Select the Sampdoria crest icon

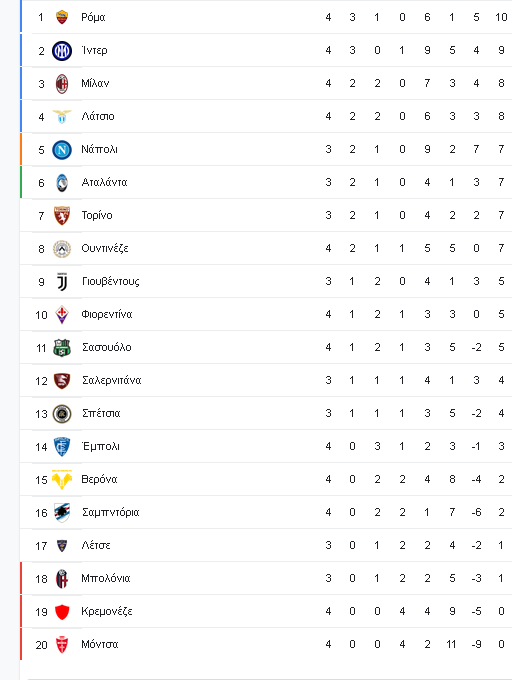tap(62, 513)
